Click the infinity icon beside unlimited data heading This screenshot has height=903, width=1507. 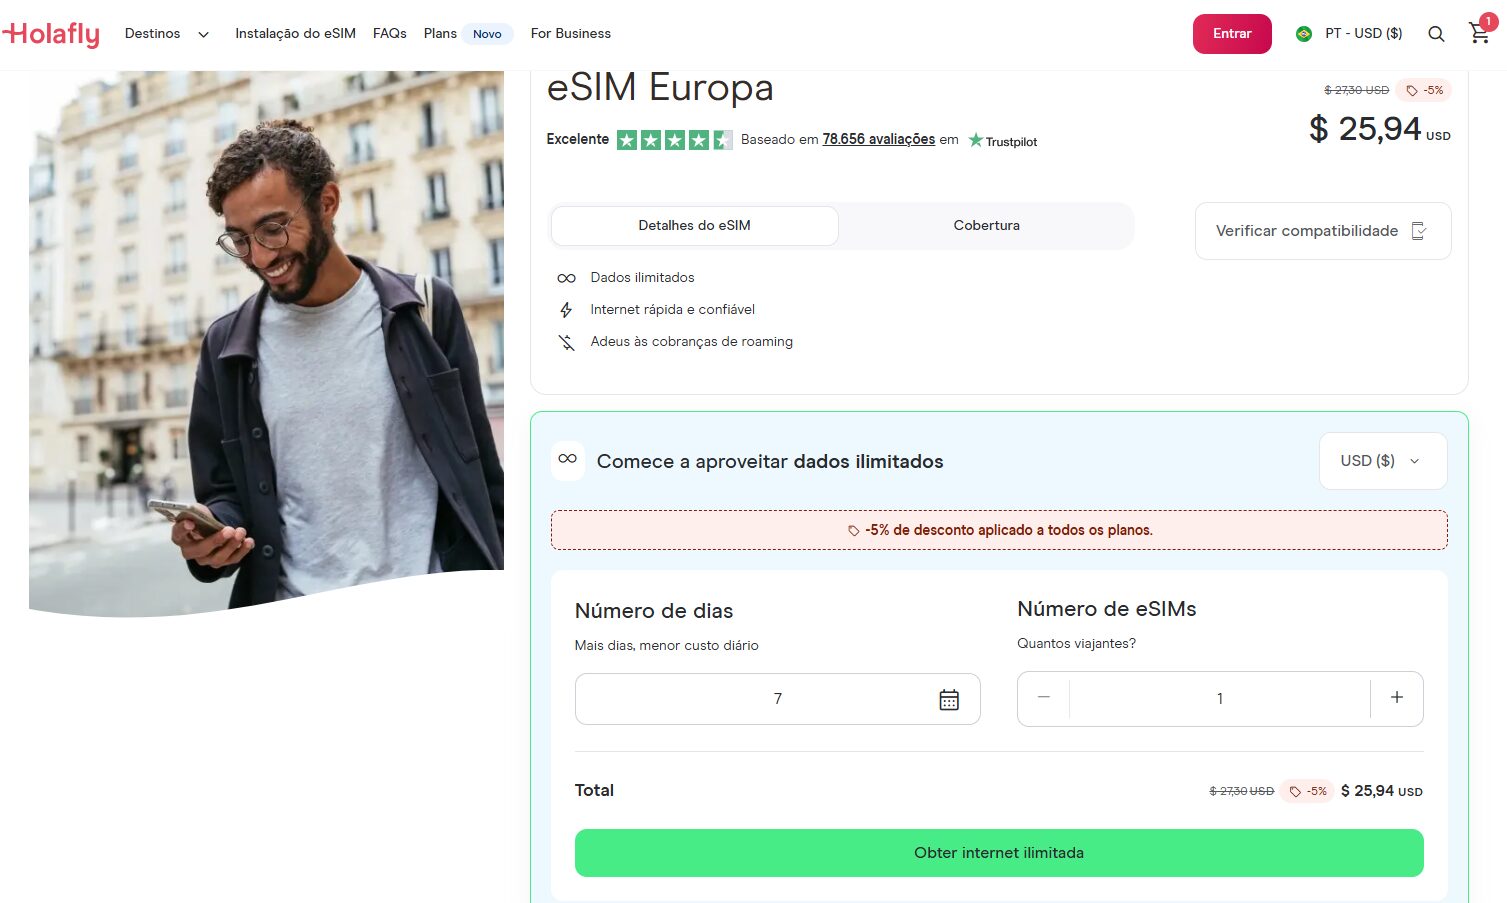[568, 460]
